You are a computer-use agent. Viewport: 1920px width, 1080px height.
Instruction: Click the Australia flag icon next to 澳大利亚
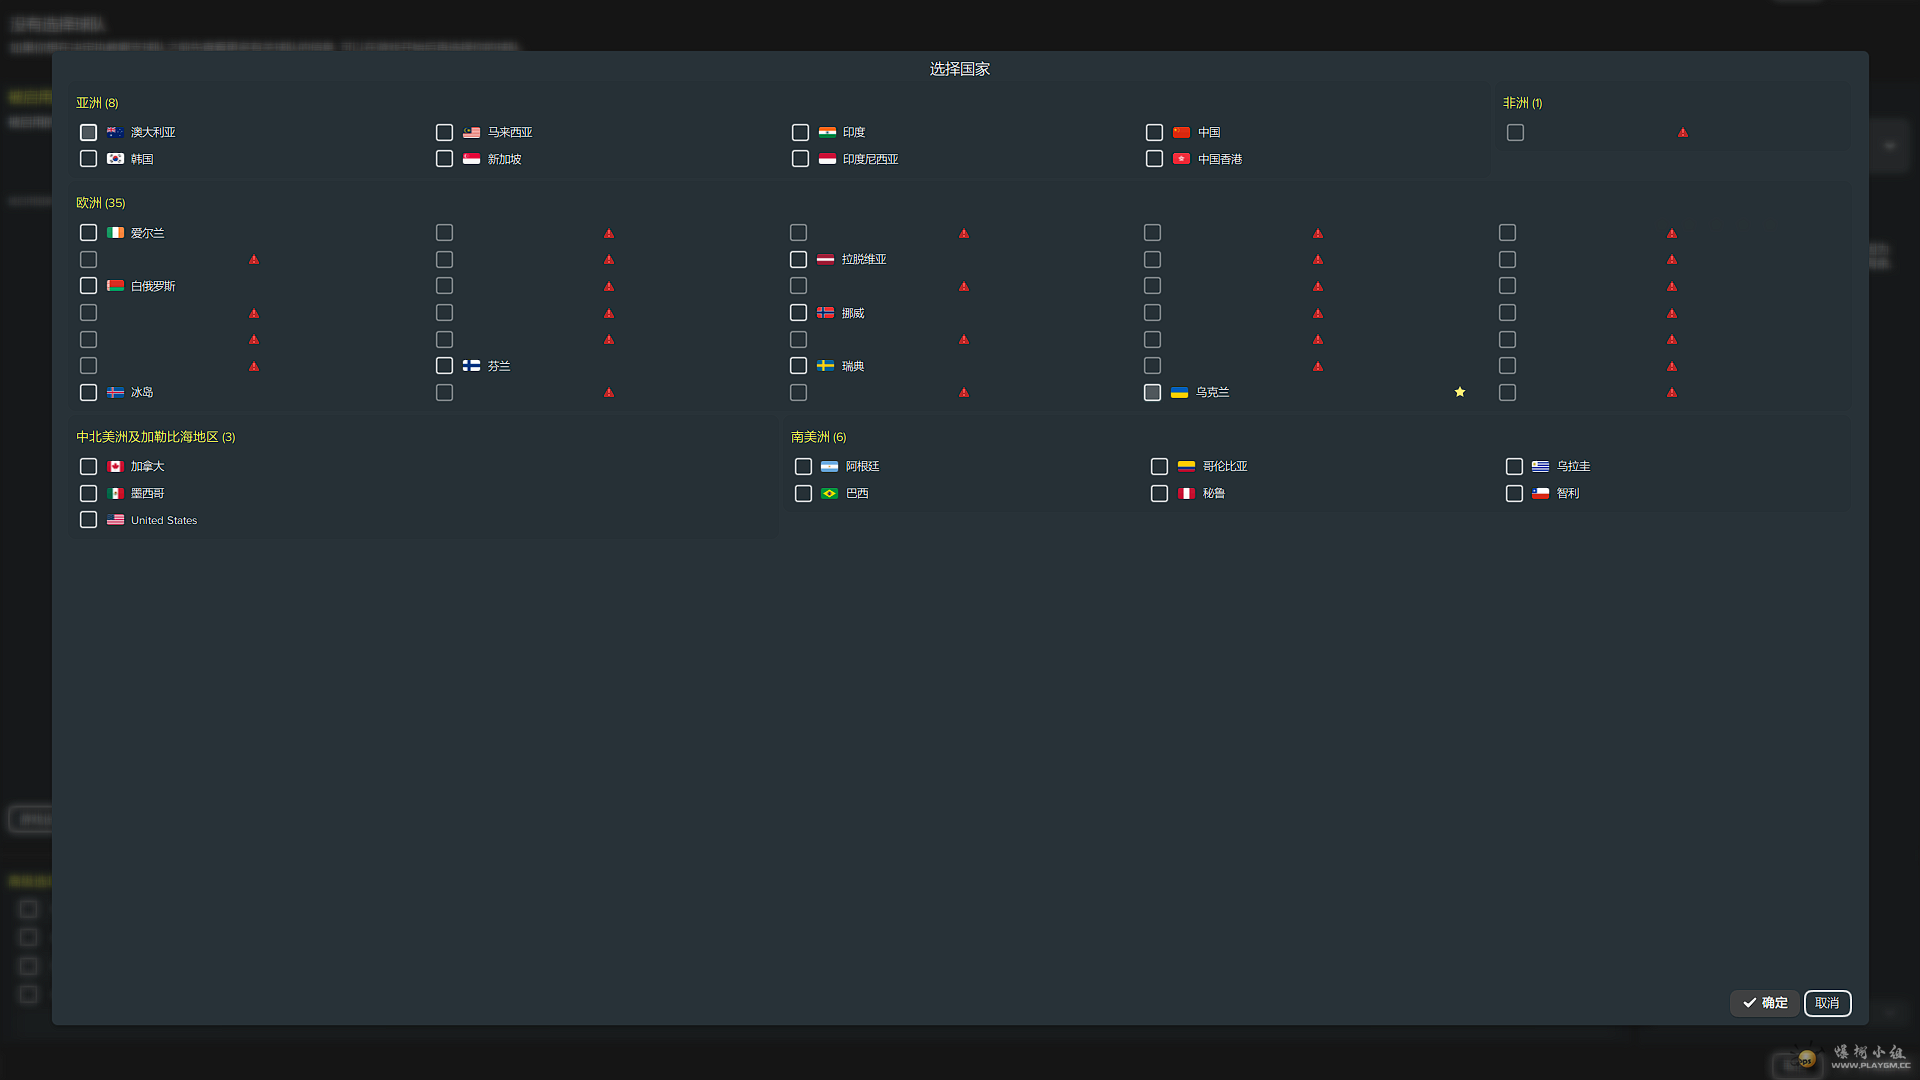[x=115, y=132]
